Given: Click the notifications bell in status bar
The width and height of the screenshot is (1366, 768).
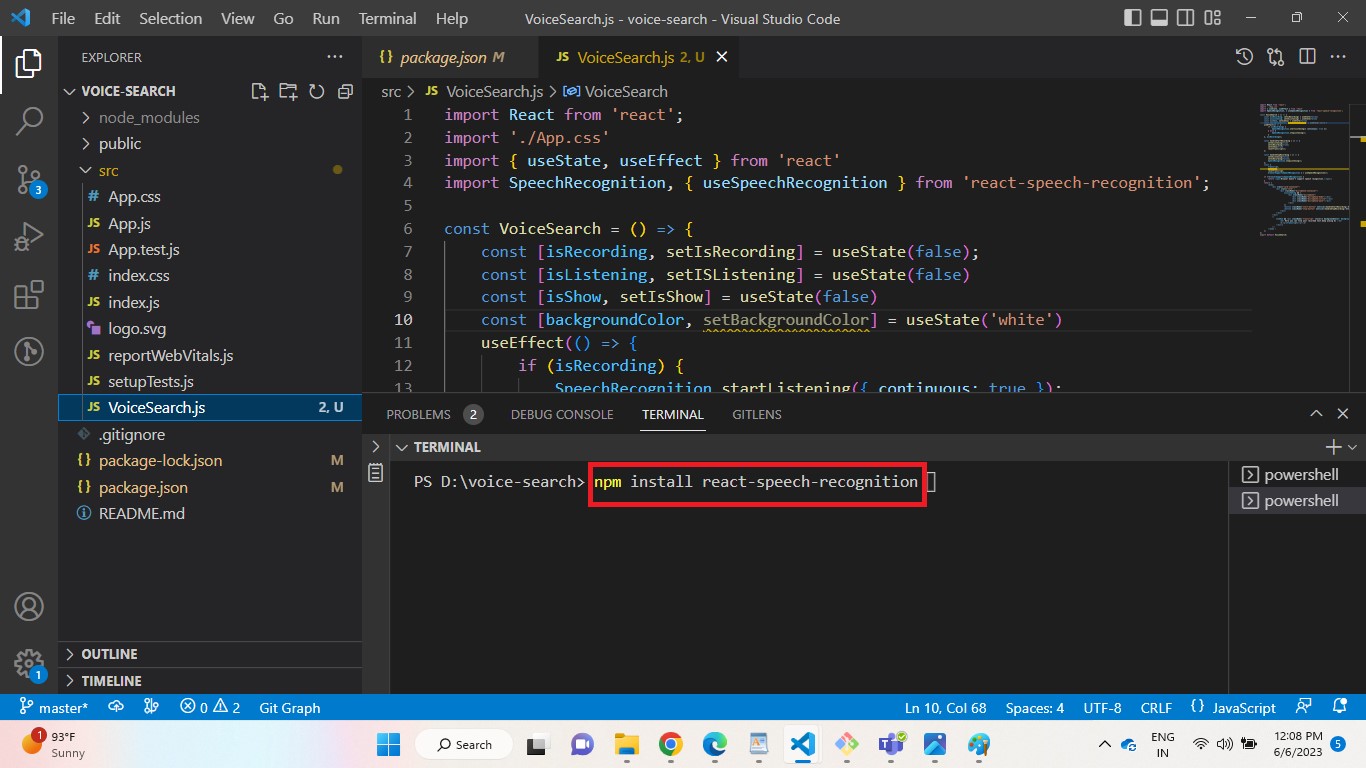Looking at the screenshot, I should tap(1338, 707).
